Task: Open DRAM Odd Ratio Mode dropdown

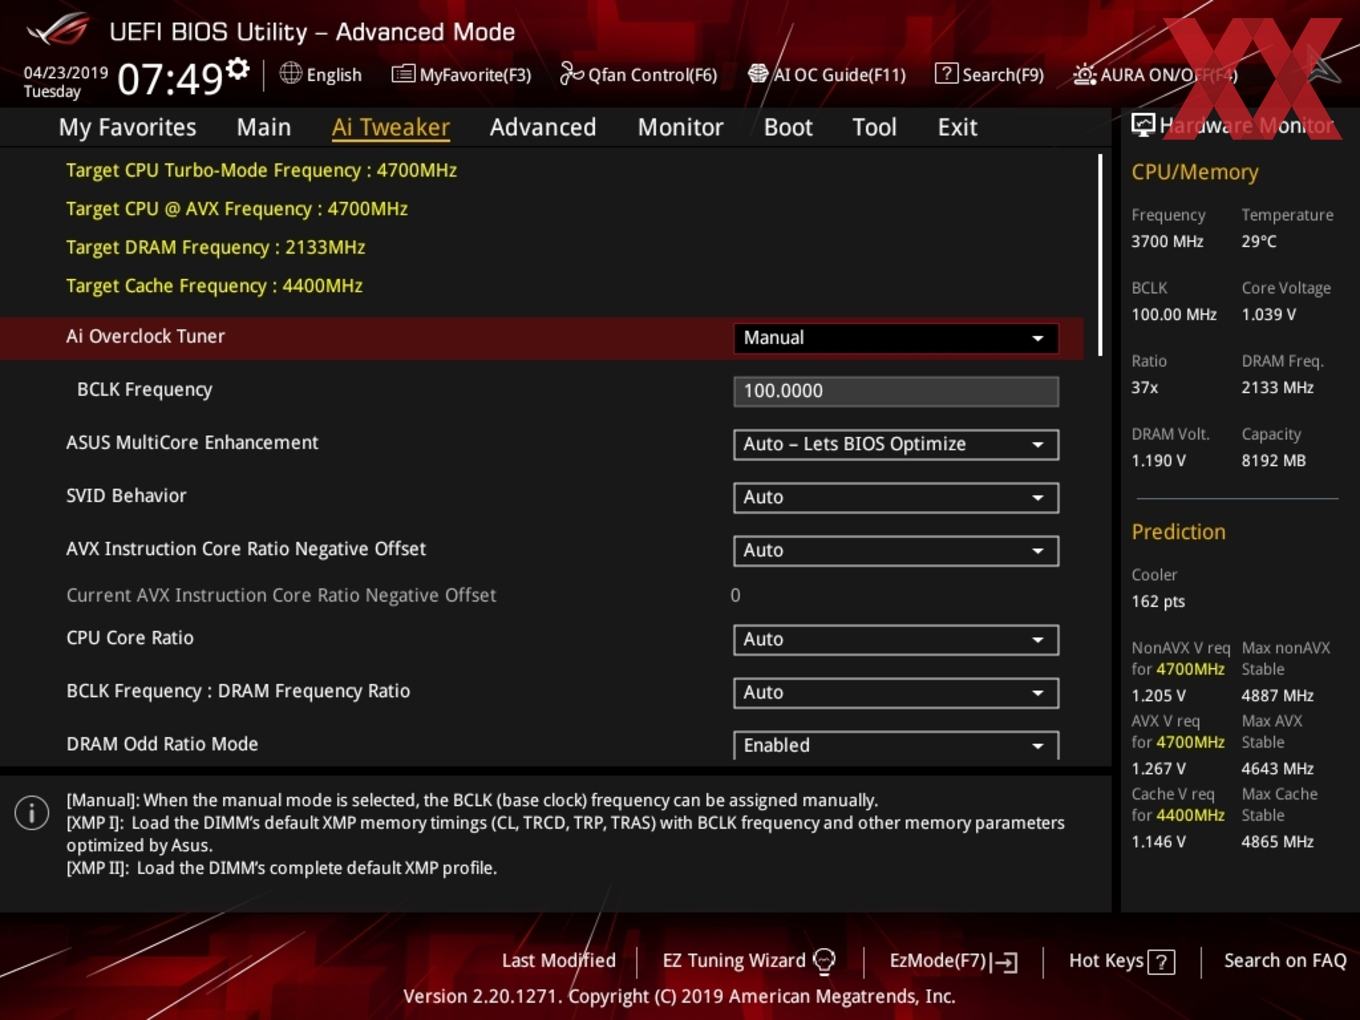Action: [x=896, y=745]
